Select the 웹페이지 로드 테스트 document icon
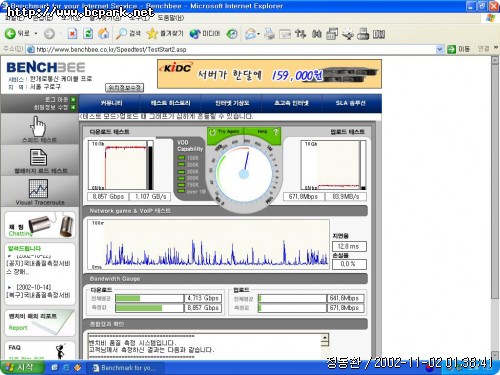 (39, 157)
